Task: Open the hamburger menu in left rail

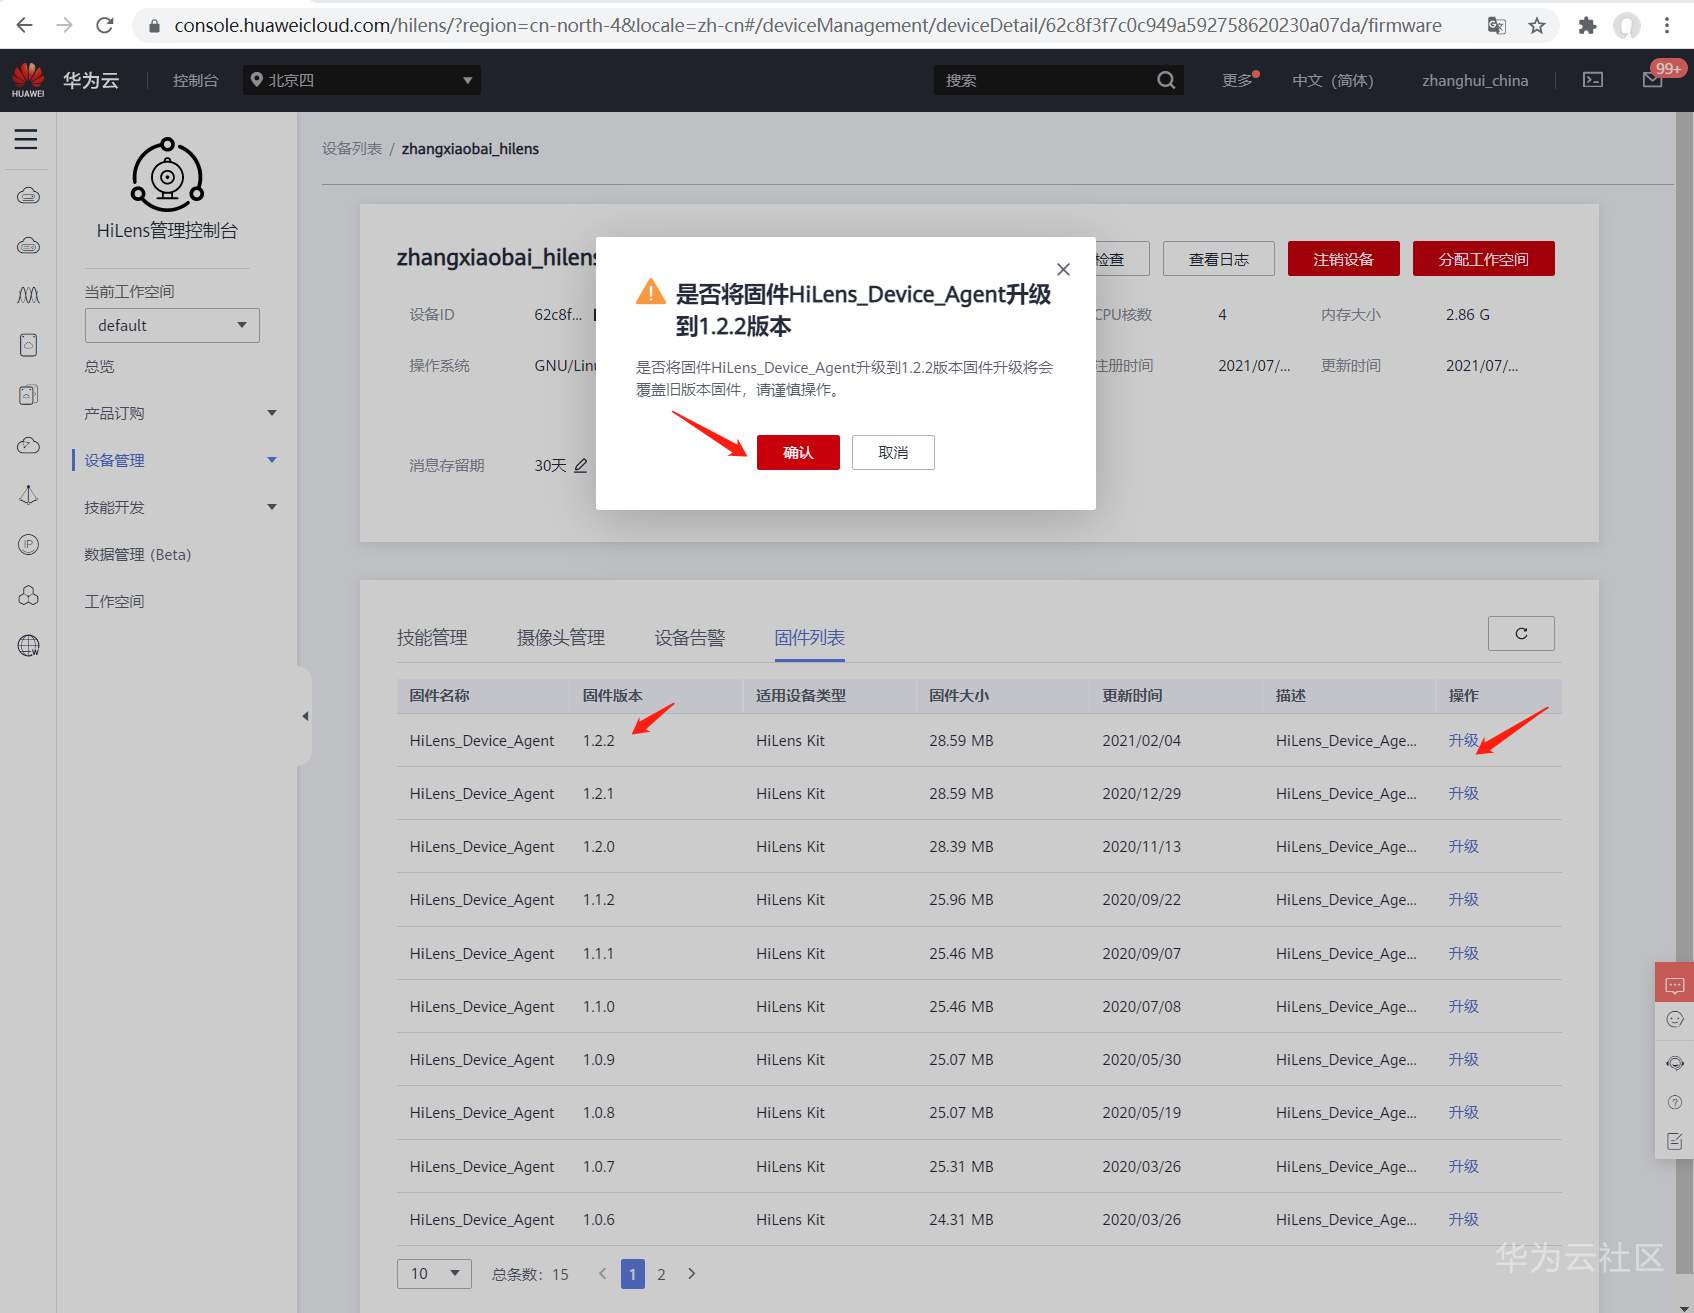Action: tap(26, 139)
